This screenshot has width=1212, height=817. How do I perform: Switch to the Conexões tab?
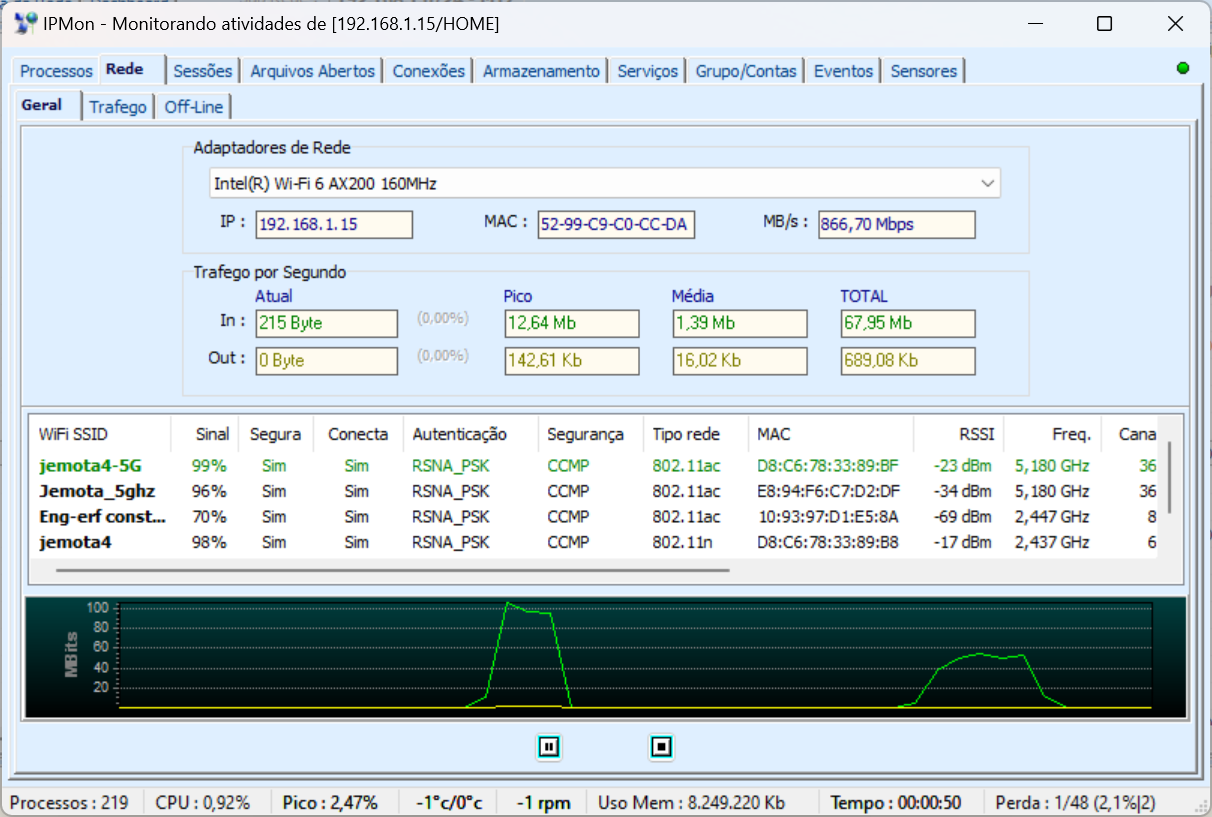point(428,71)
